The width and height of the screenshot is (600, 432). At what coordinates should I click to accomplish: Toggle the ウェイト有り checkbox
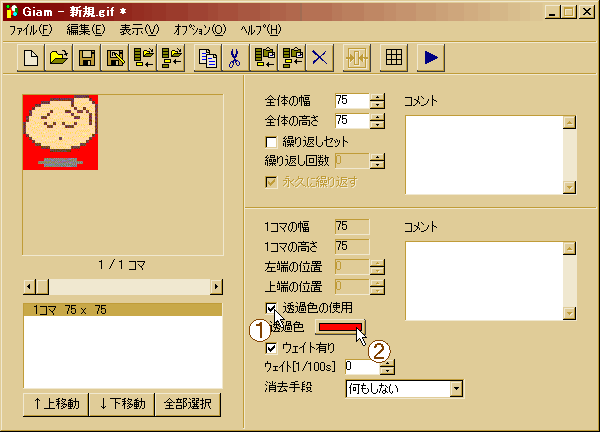[271, 349]
